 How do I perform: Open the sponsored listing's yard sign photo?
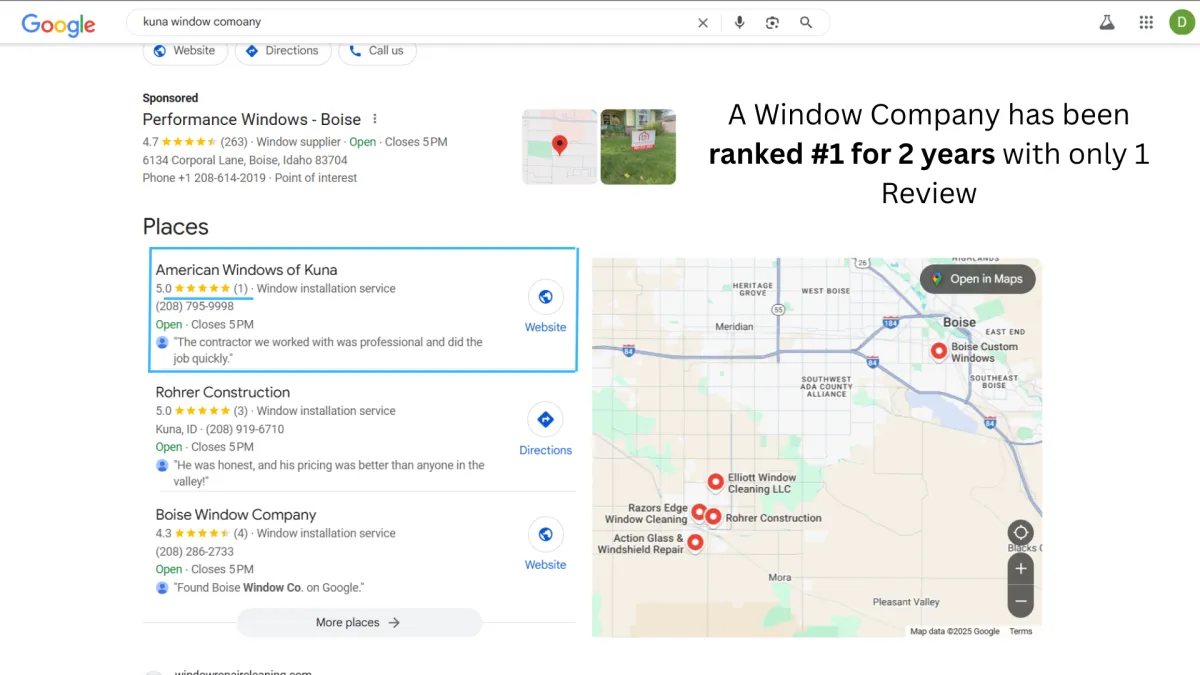(638, 147)
